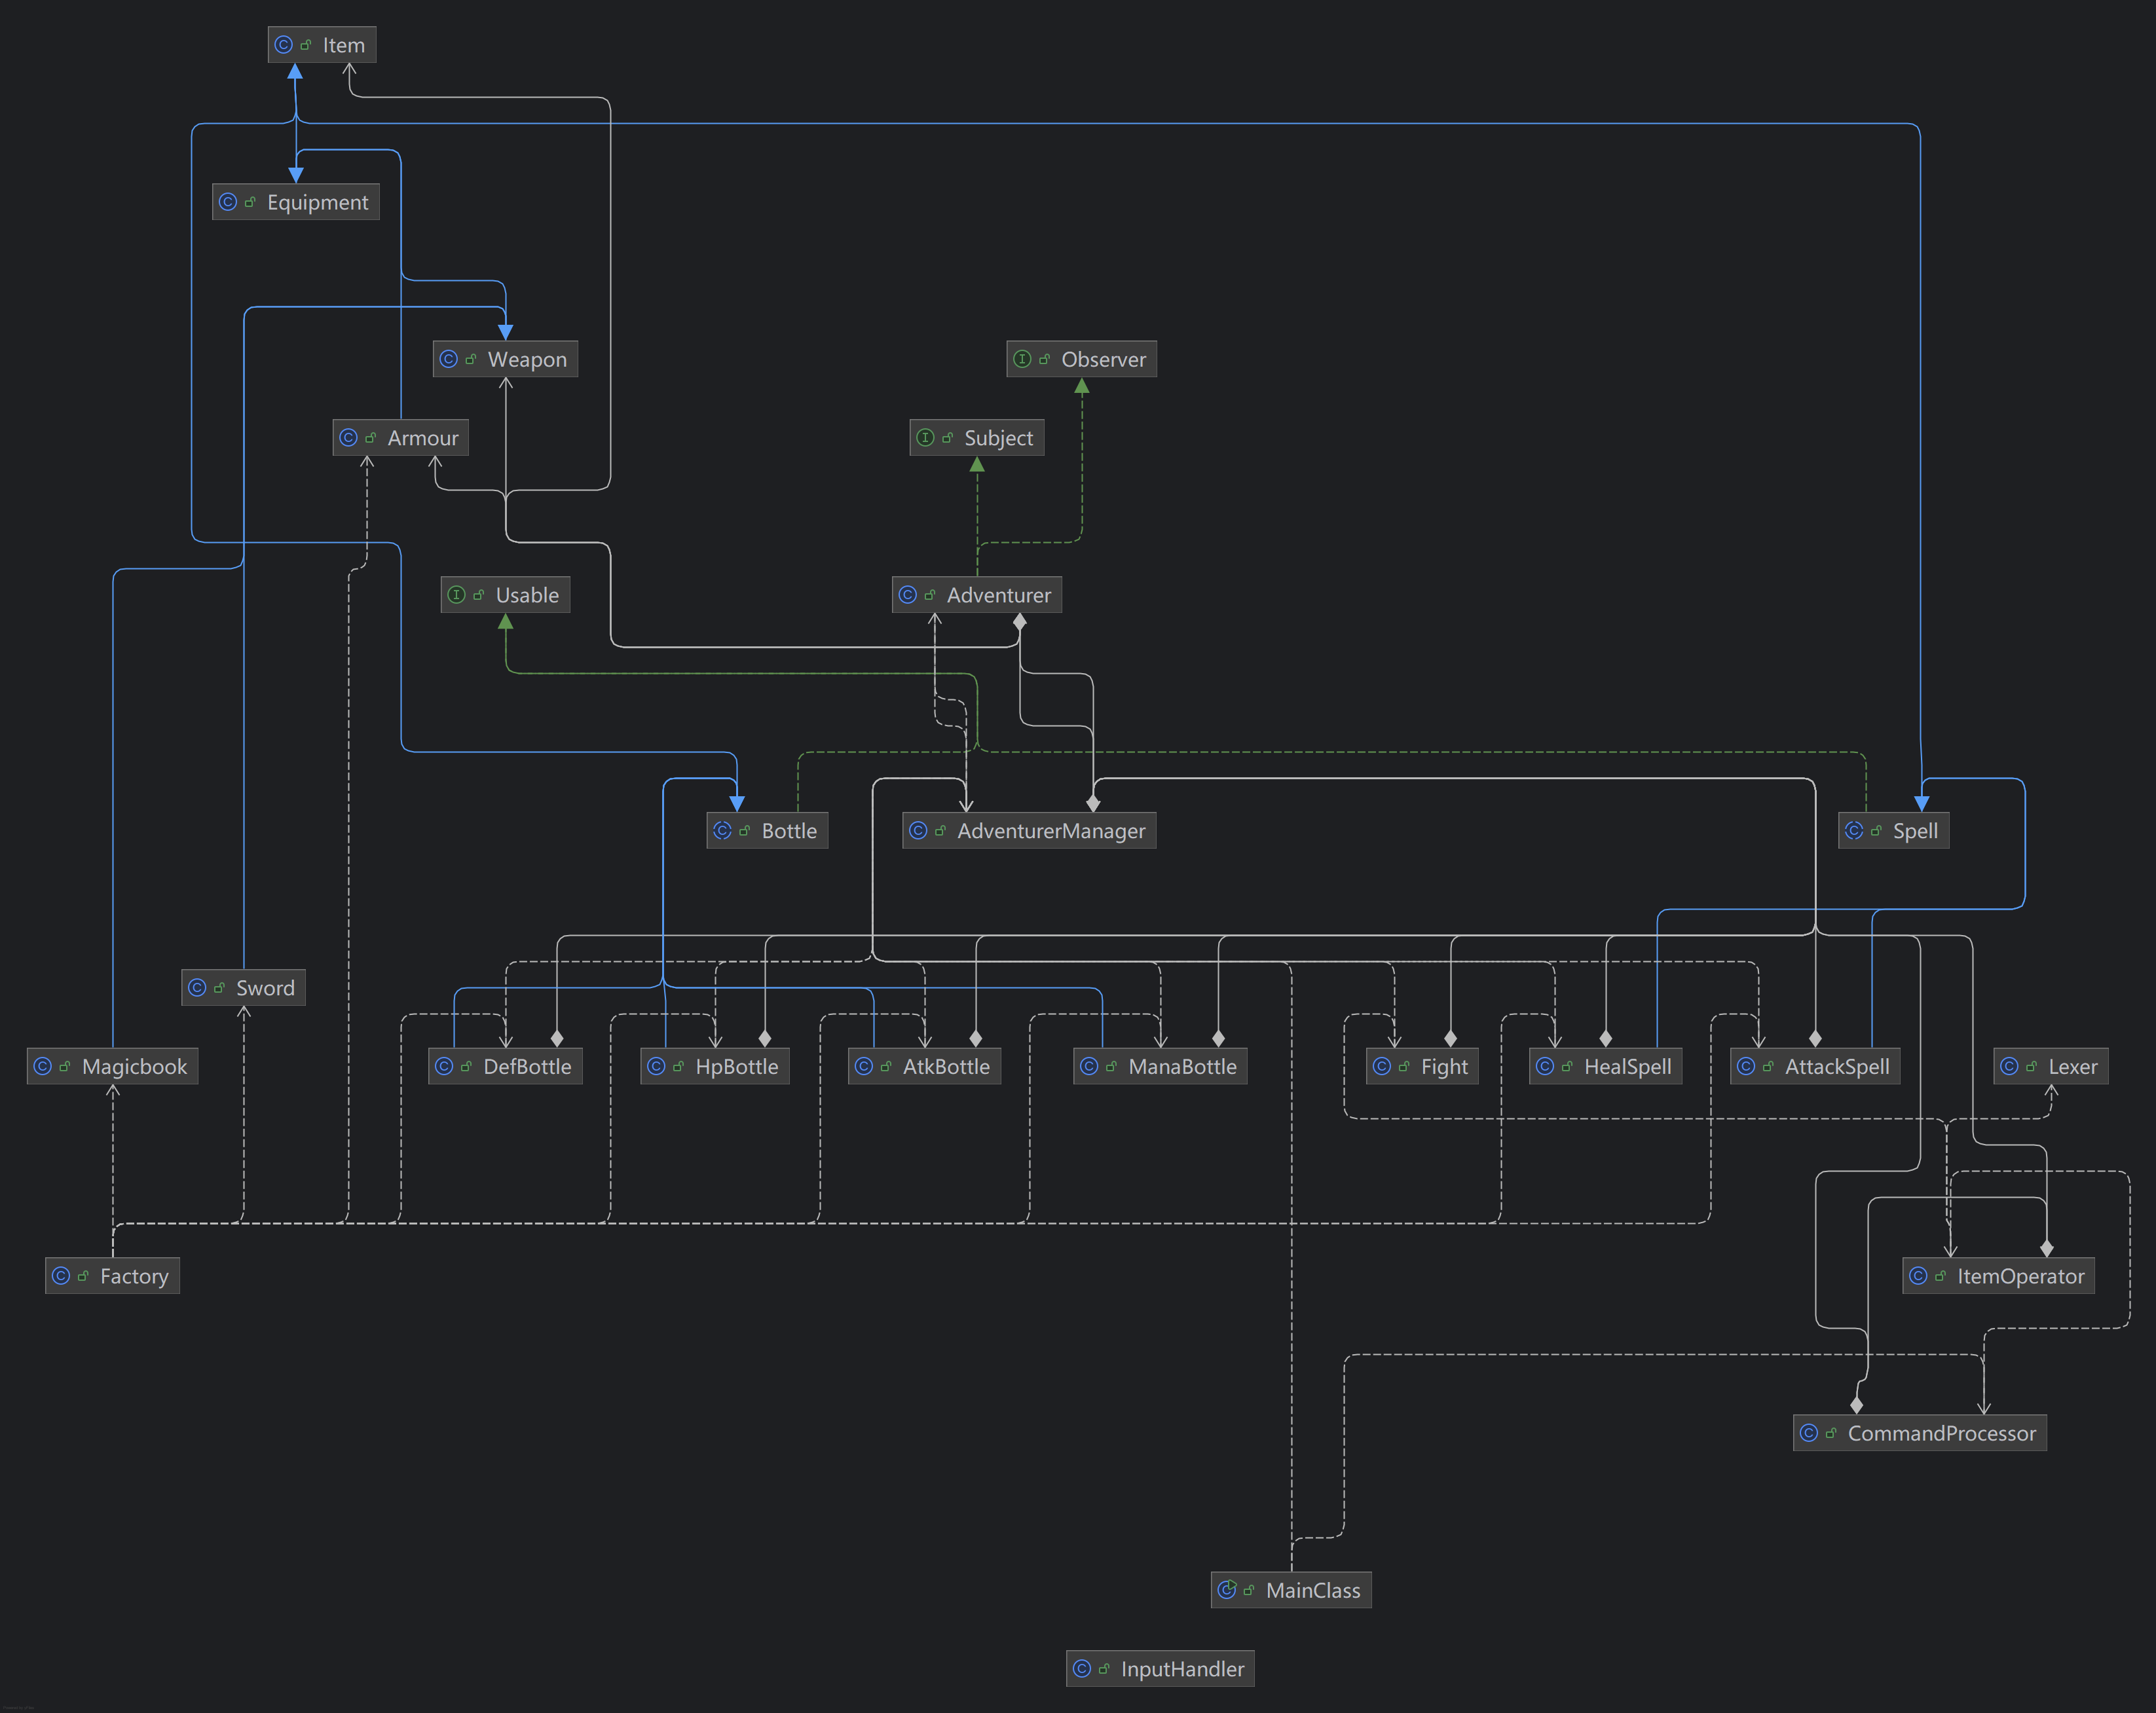
Task: Select the HealSpell class node
Action: pos(1606,1066)
